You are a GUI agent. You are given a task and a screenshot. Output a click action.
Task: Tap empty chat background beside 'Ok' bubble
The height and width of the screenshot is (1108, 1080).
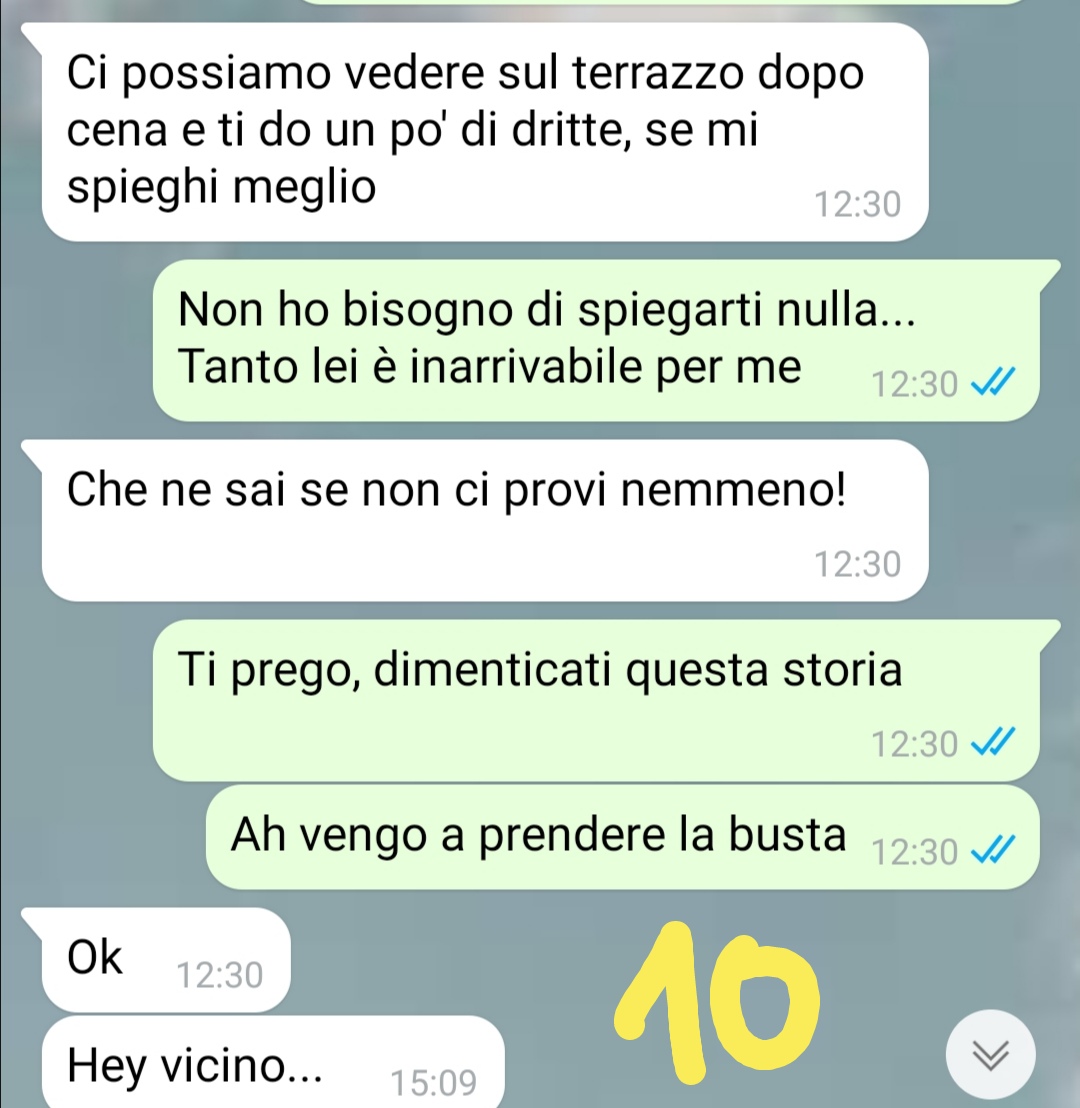pos(452,961)
